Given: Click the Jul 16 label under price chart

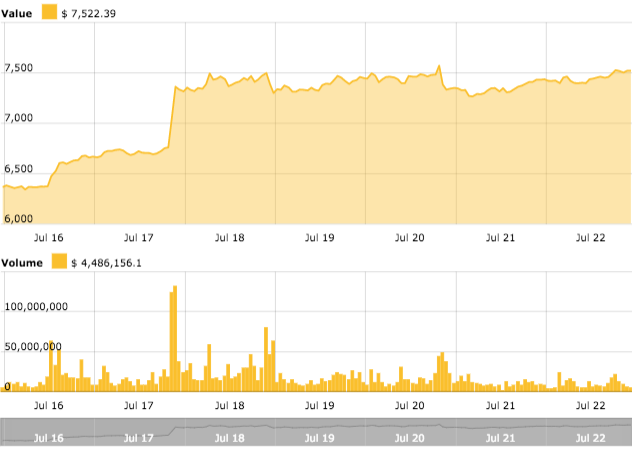Looking at the screenshot, I should click(48, 238).
